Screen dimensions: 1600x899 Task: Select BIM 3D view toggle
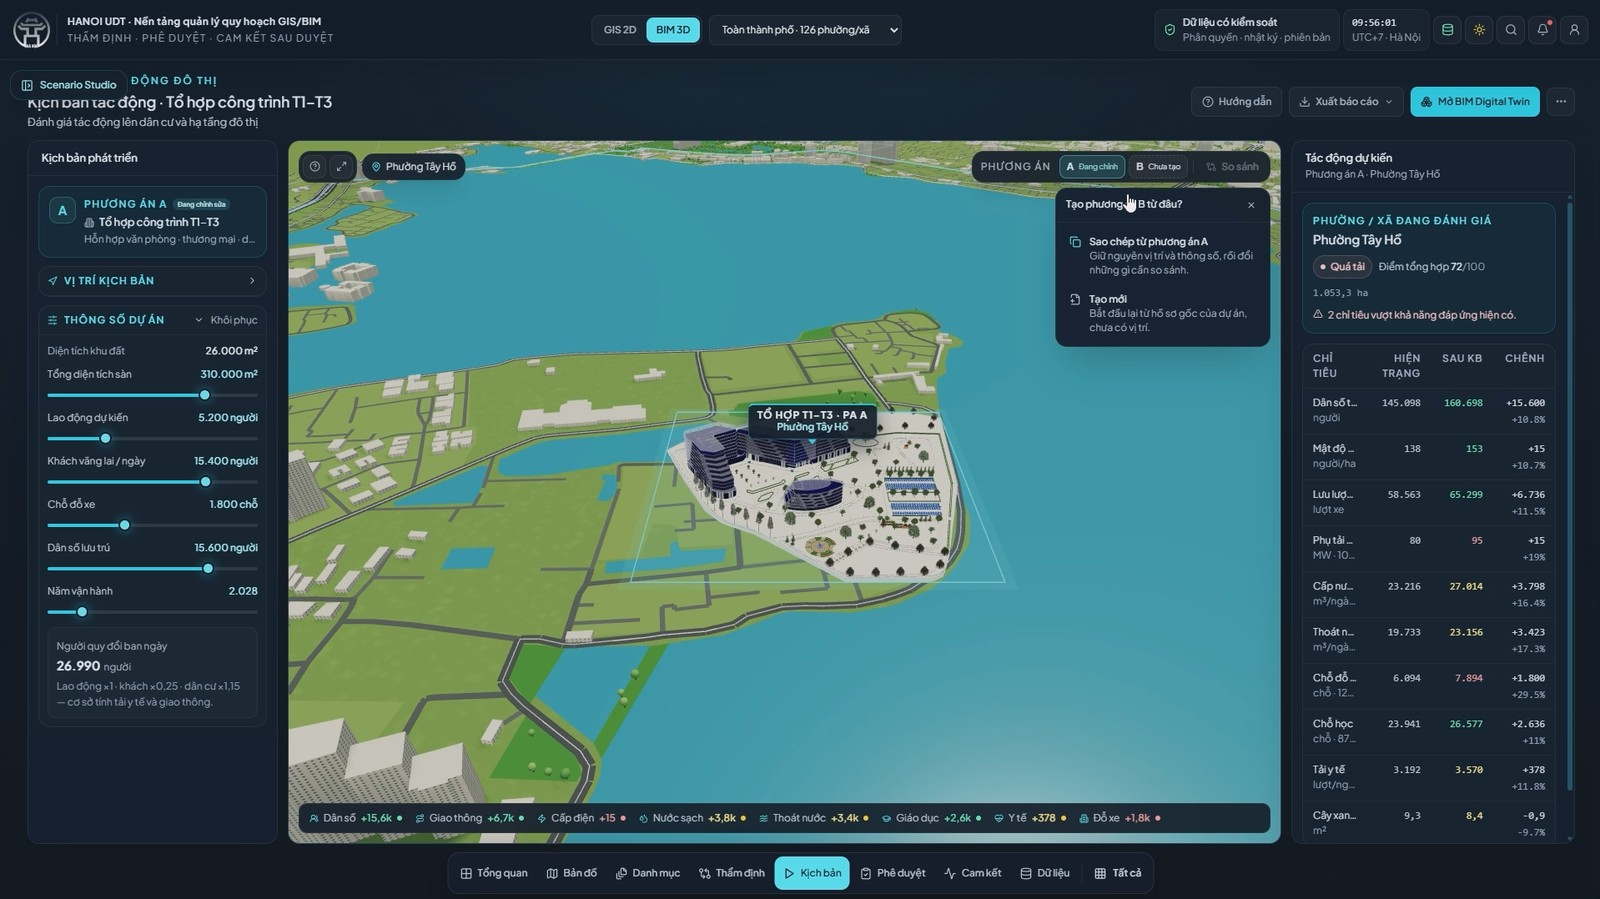coord(673,30)
